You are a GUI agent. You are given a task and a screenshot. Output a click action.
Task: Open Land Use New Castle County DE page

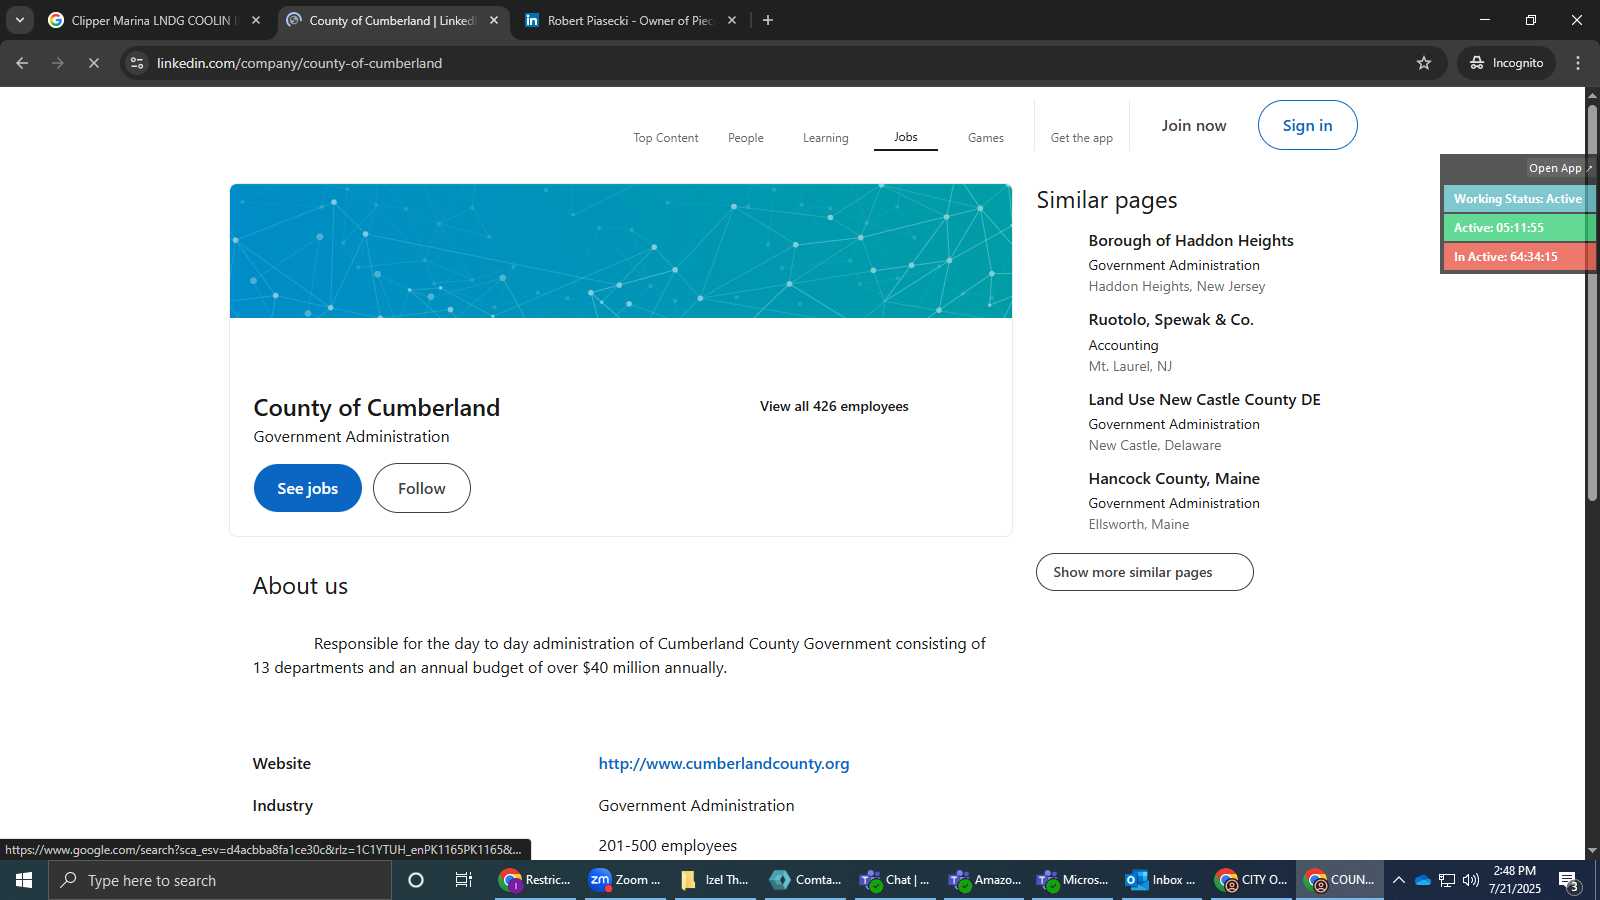pyautogui.click(x=1205, y=400)
